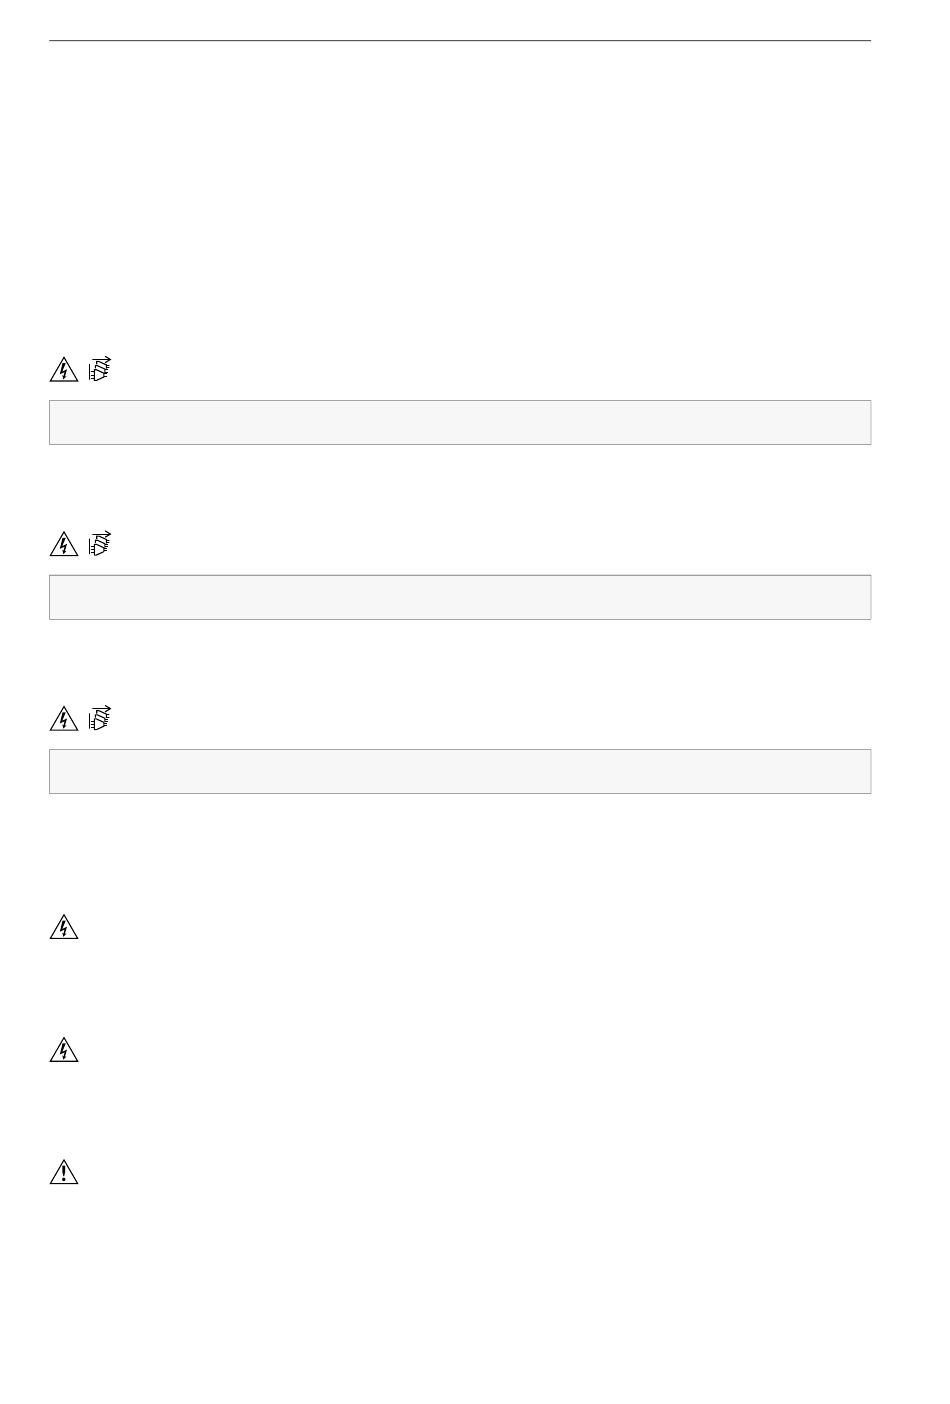The image size is (950, 1404).
Task: Click the exclamation mark caution triangle
Action: click(x=64, y=1172)
